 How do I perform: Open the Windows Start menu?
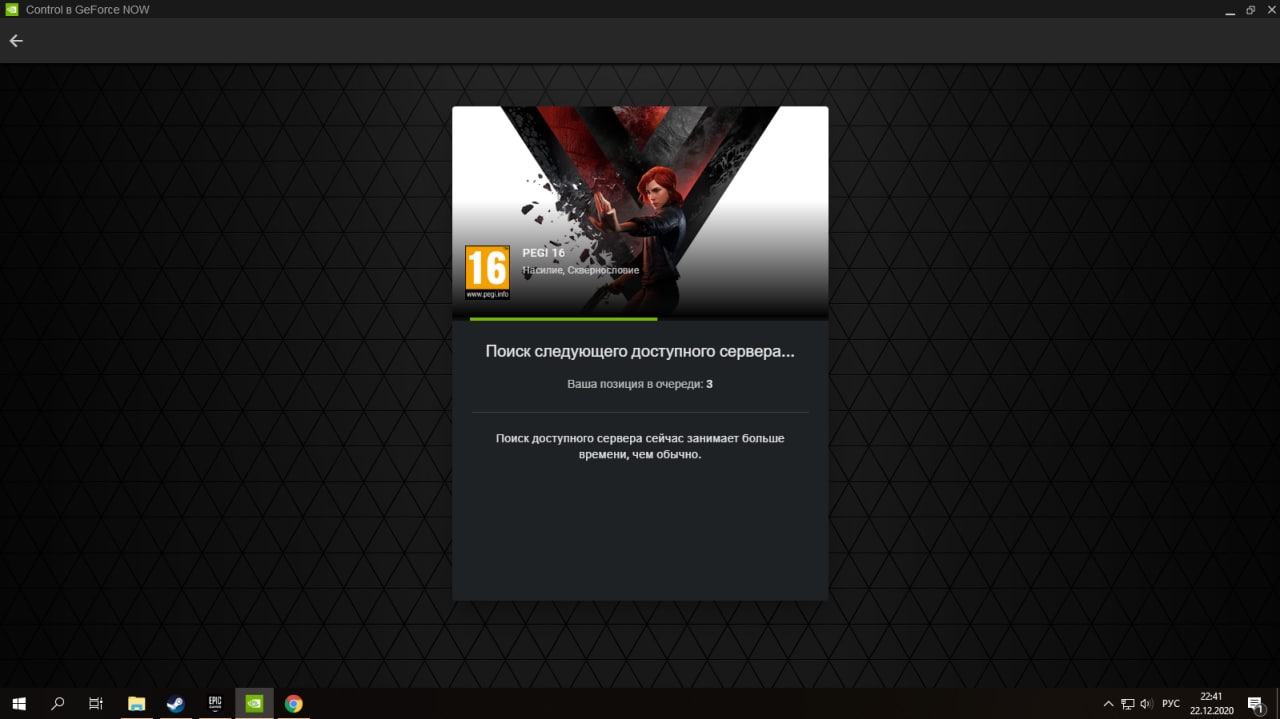tap(18, 703)
